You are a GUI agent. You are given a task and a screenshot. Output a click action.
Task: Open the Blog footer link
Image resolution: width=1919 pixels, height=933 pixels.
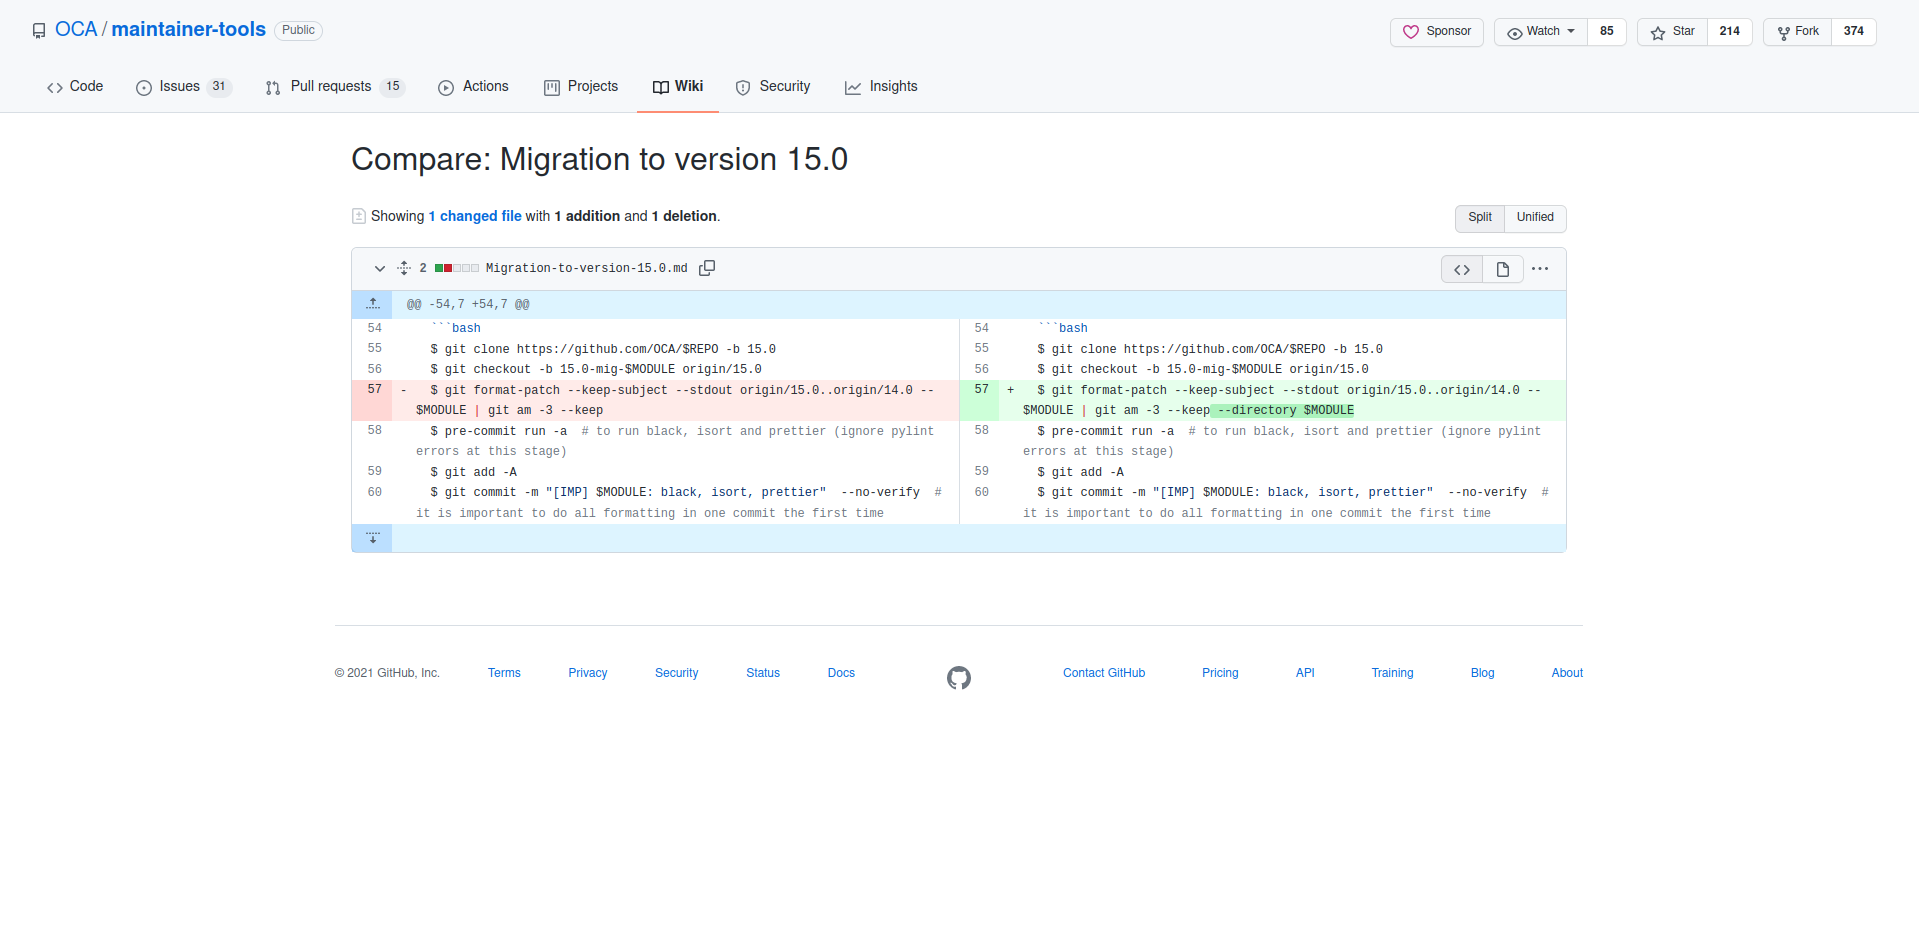[x=1482, y=673]
